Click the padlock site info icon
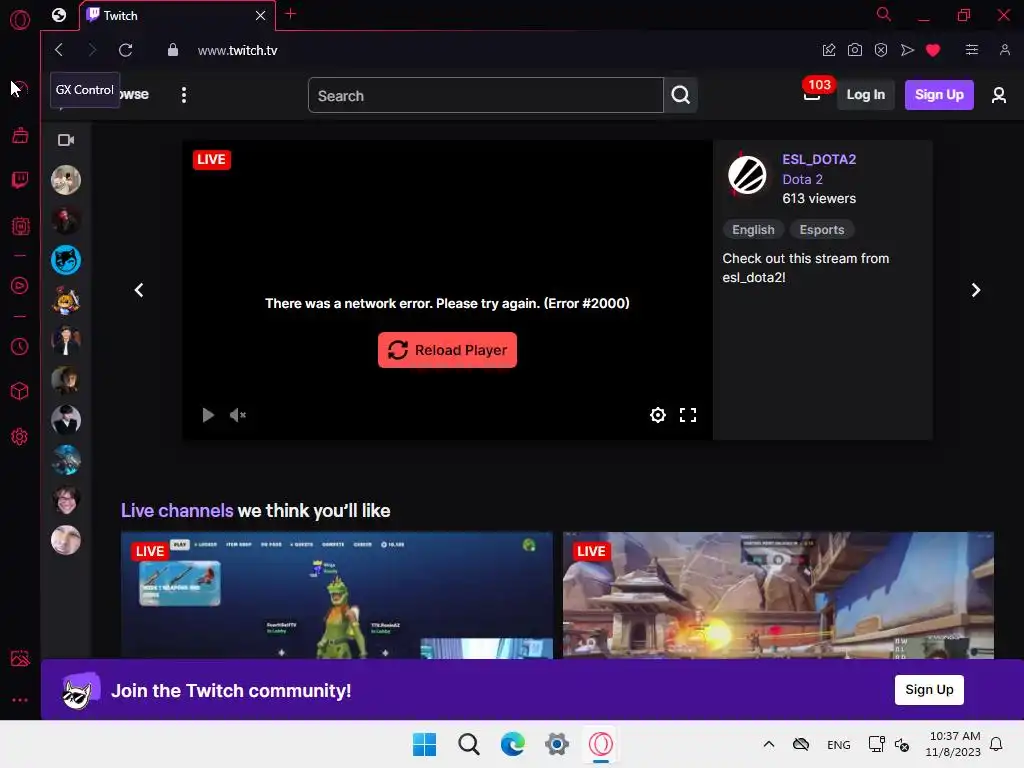Screen dimensions: 1024x768 point(172,50)
